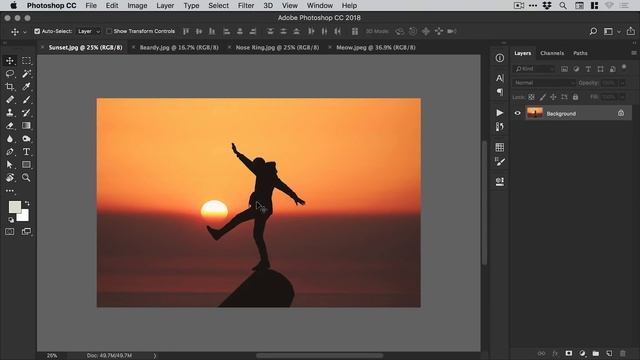Select the Rectangle shape tool
Screen dimensions: 640x360
26,164
